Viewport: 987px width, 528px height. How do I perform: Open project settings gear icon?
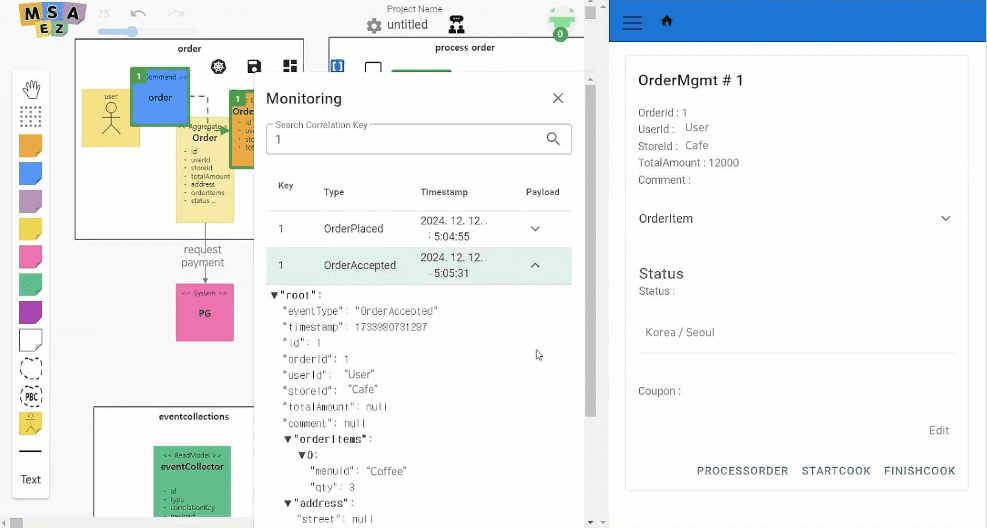(x=374, y=25)
